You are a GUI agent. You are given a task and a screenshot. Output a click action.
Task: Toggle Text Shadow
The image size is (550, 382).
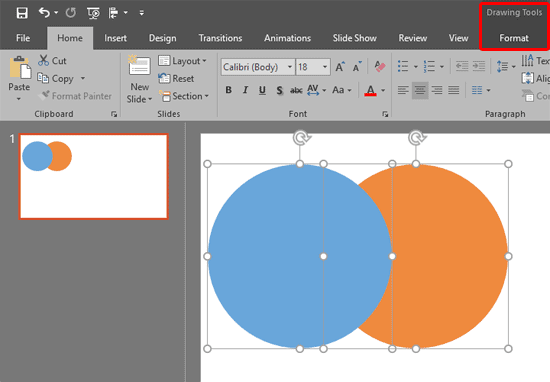279,91
